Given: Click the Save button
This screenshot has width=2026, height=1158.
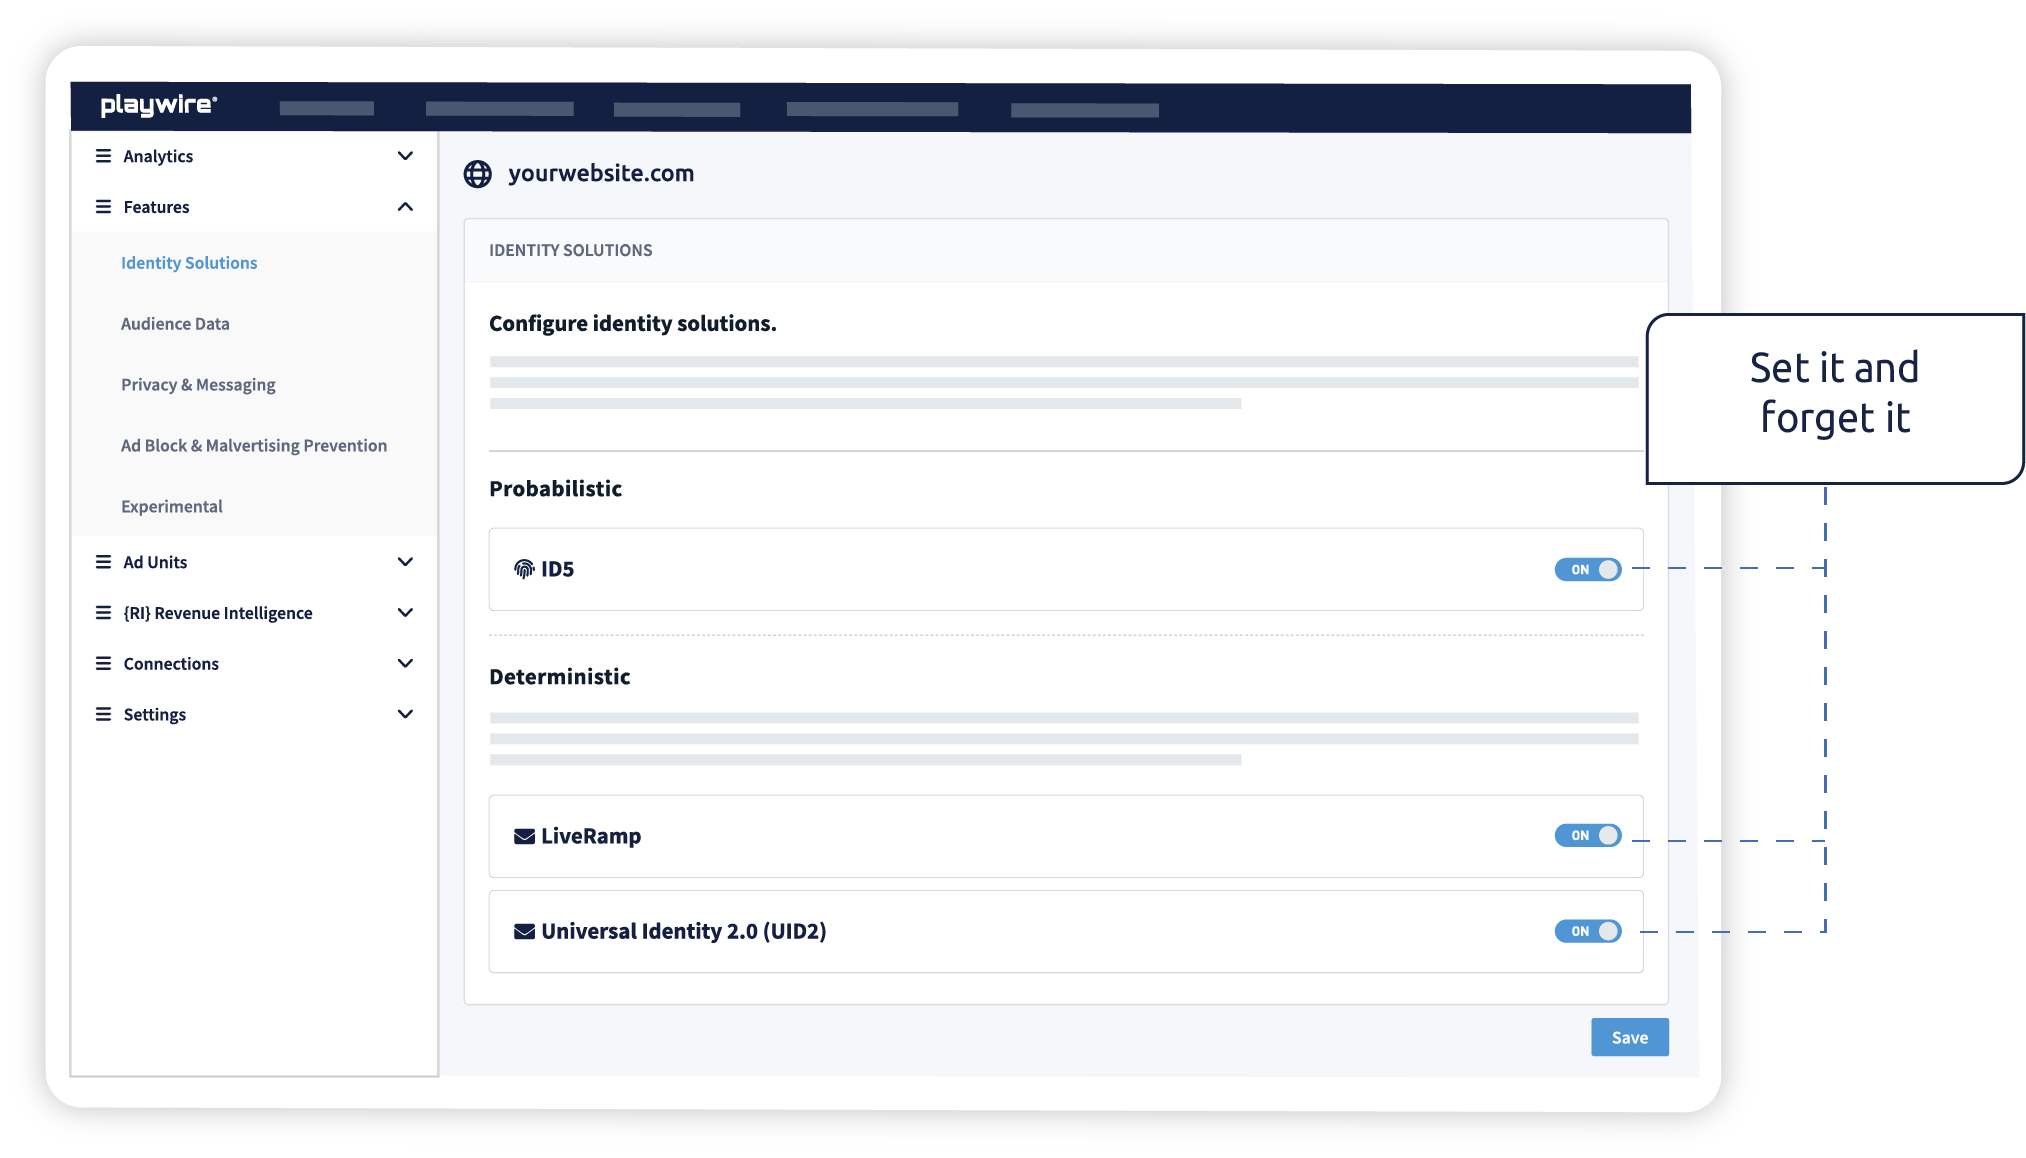Looking at the screenshot, I should pos(1628,1037).
